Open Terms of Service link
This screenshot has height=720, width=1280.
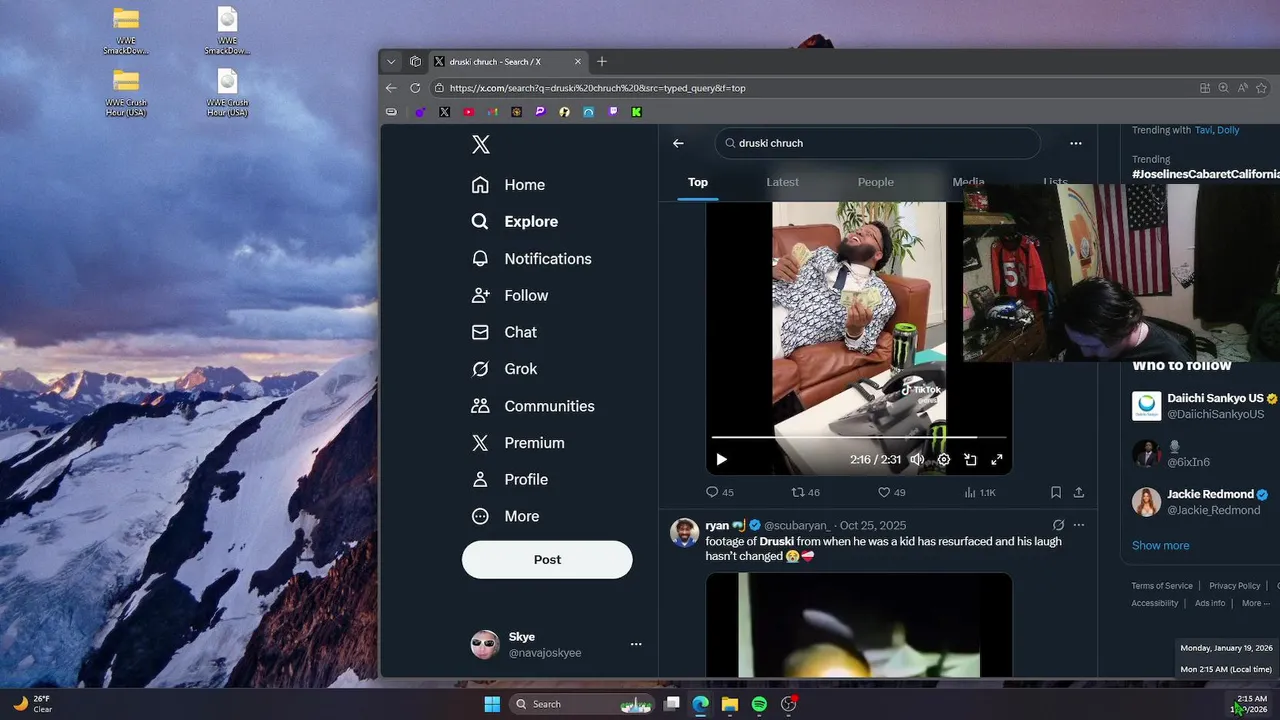click(x=1162, y=586)
